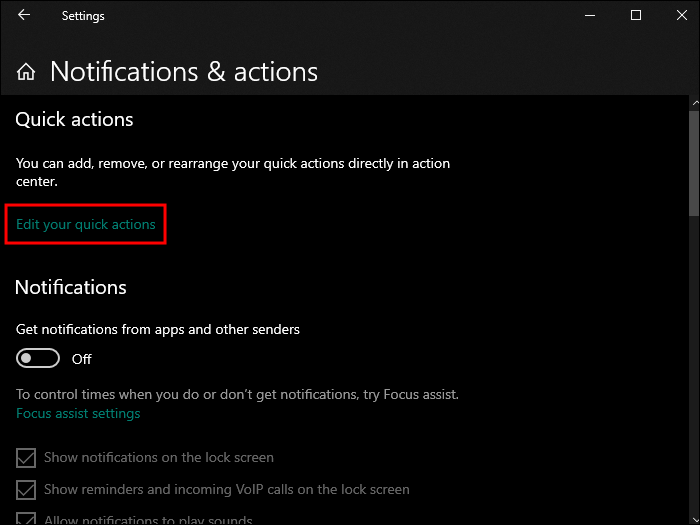700x525 pixels.
Task: Toggle Allow notifications to play sounds checkbox
Action: 26,519
